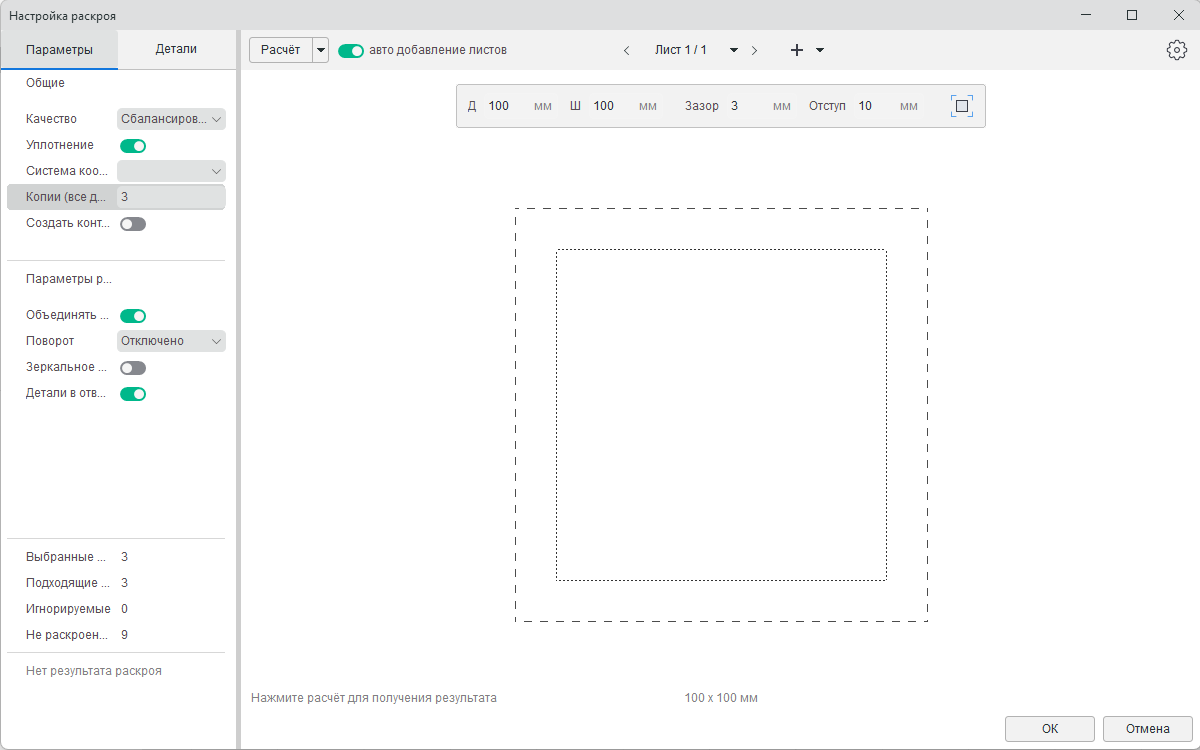The height and width of the screenshot is (750, 1200).
Task: Open the Система коо... dropdown
Action: tap(171, 171)
